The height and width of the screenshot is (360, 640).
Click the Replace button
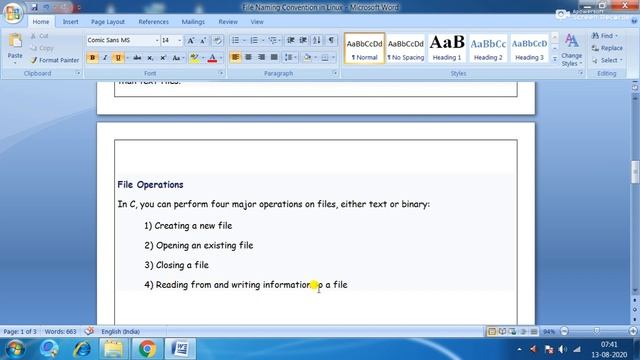(x=607, y=48)
